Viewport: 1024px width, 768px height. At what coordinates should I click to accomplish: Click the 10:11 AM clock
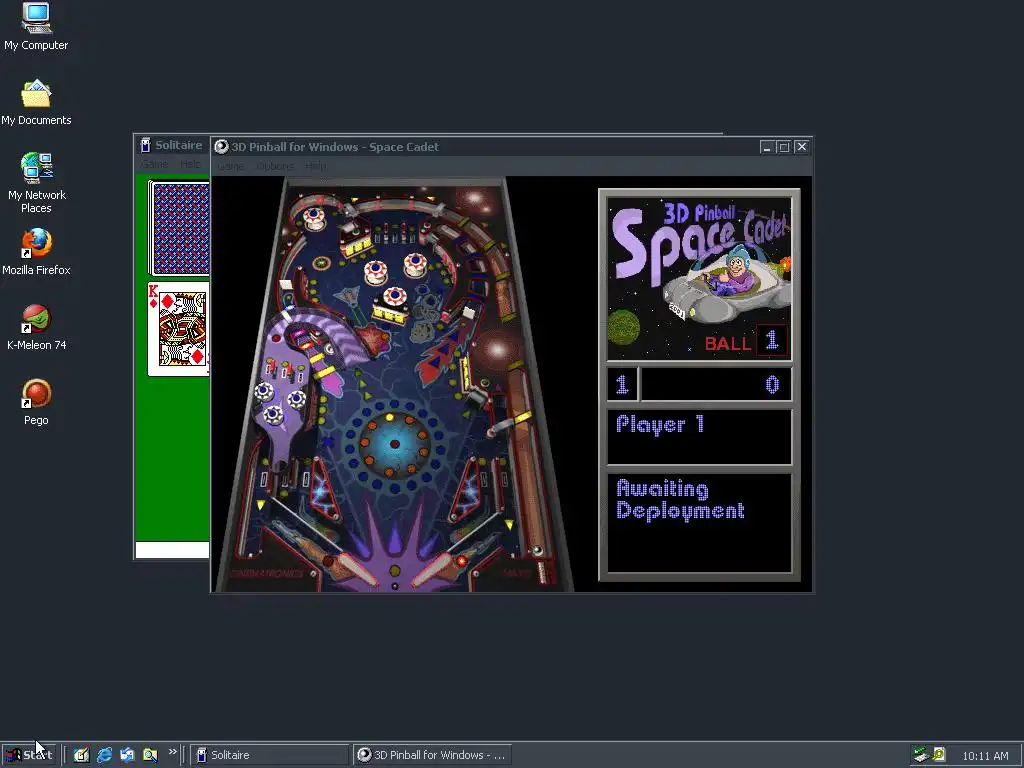985,756
